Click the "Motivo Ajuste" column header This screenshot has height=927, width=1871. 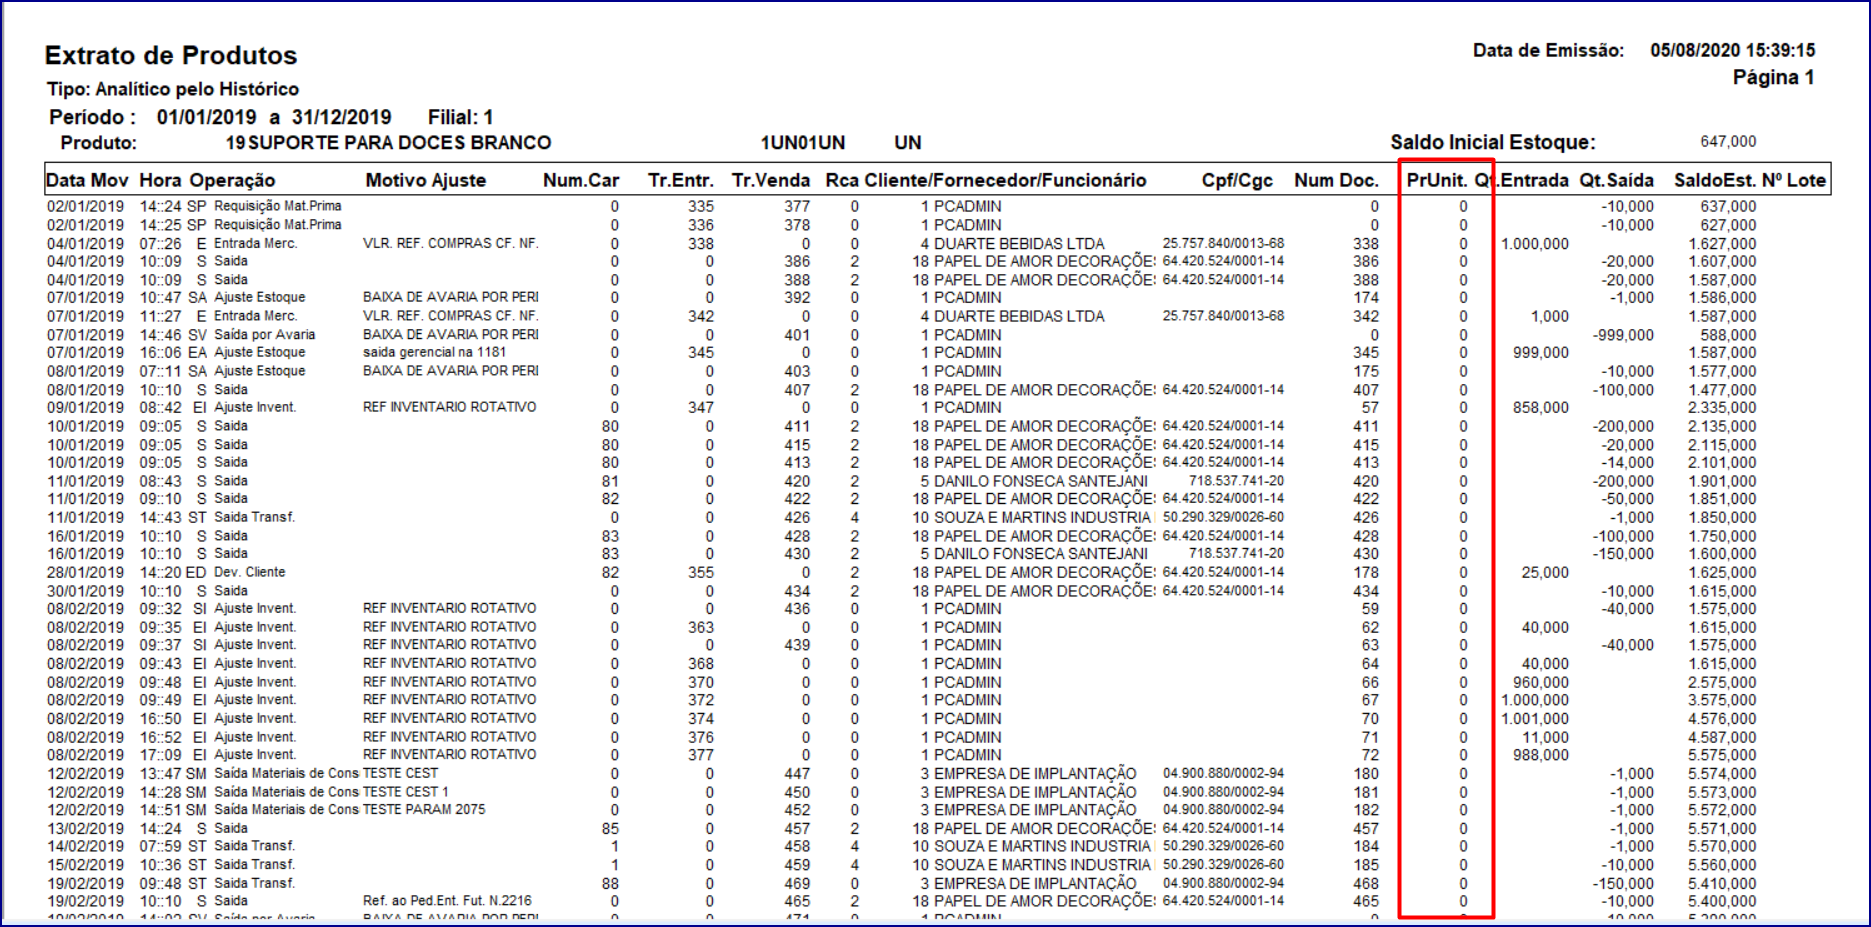426,180
